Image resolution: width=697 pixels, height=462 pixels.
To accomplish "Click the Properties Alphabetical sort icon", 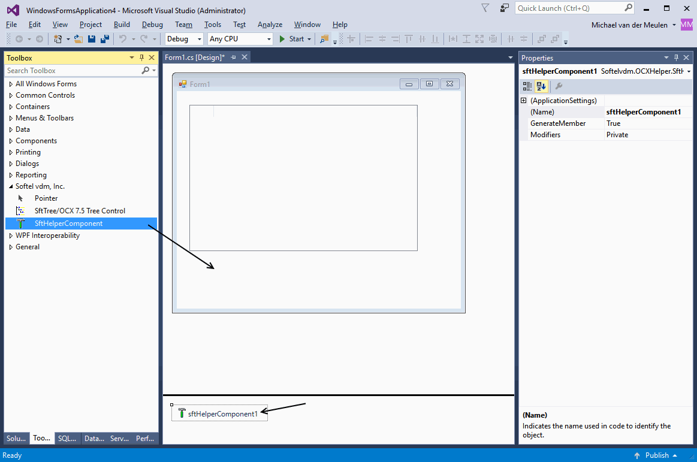I will click(x=541, y=86).
